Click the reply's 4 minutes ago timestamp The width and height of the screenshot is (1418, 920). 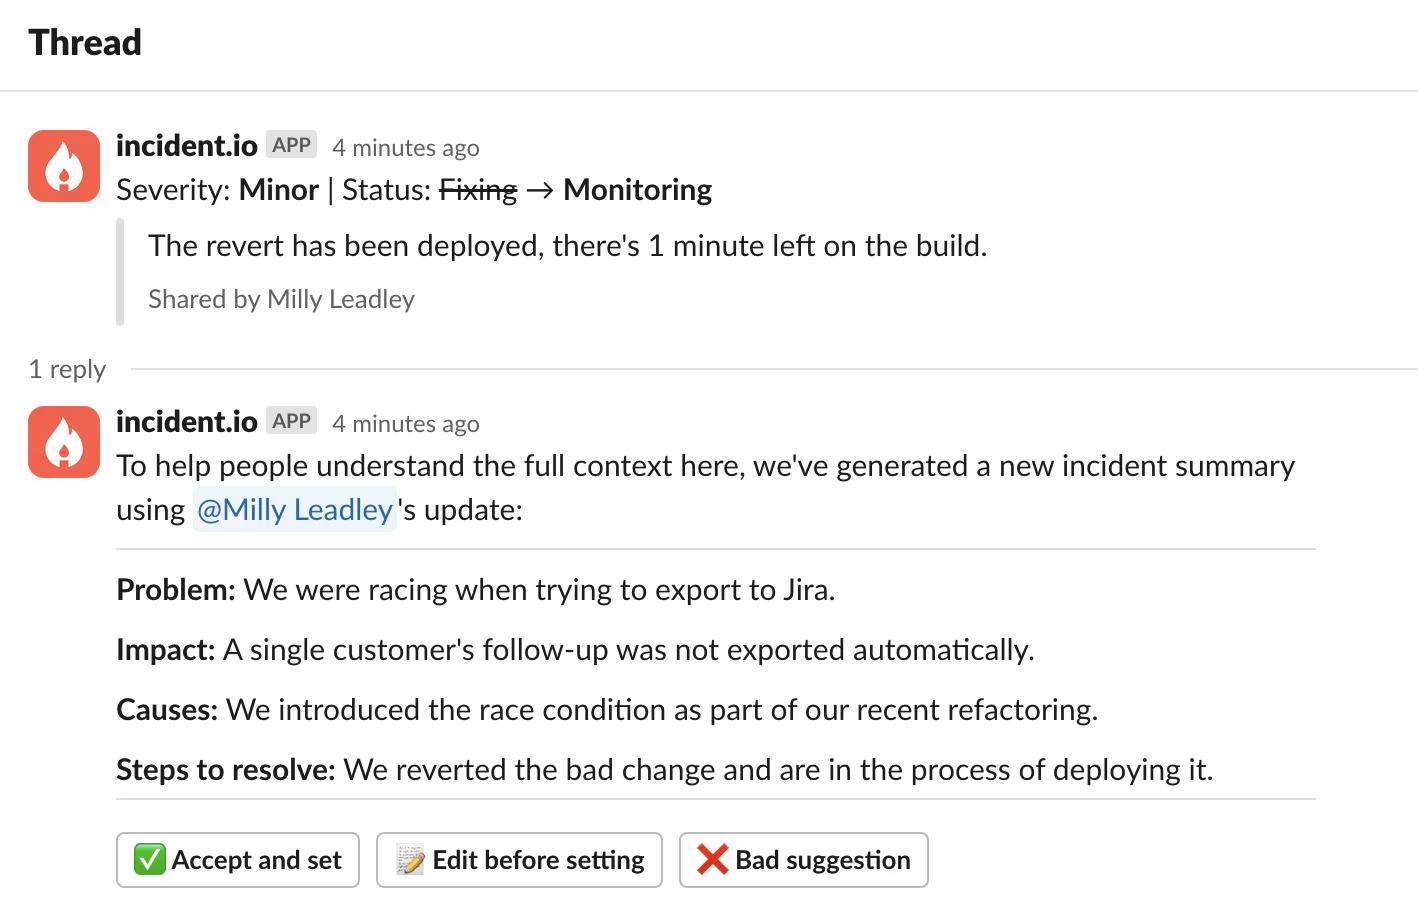pos(406,424)
